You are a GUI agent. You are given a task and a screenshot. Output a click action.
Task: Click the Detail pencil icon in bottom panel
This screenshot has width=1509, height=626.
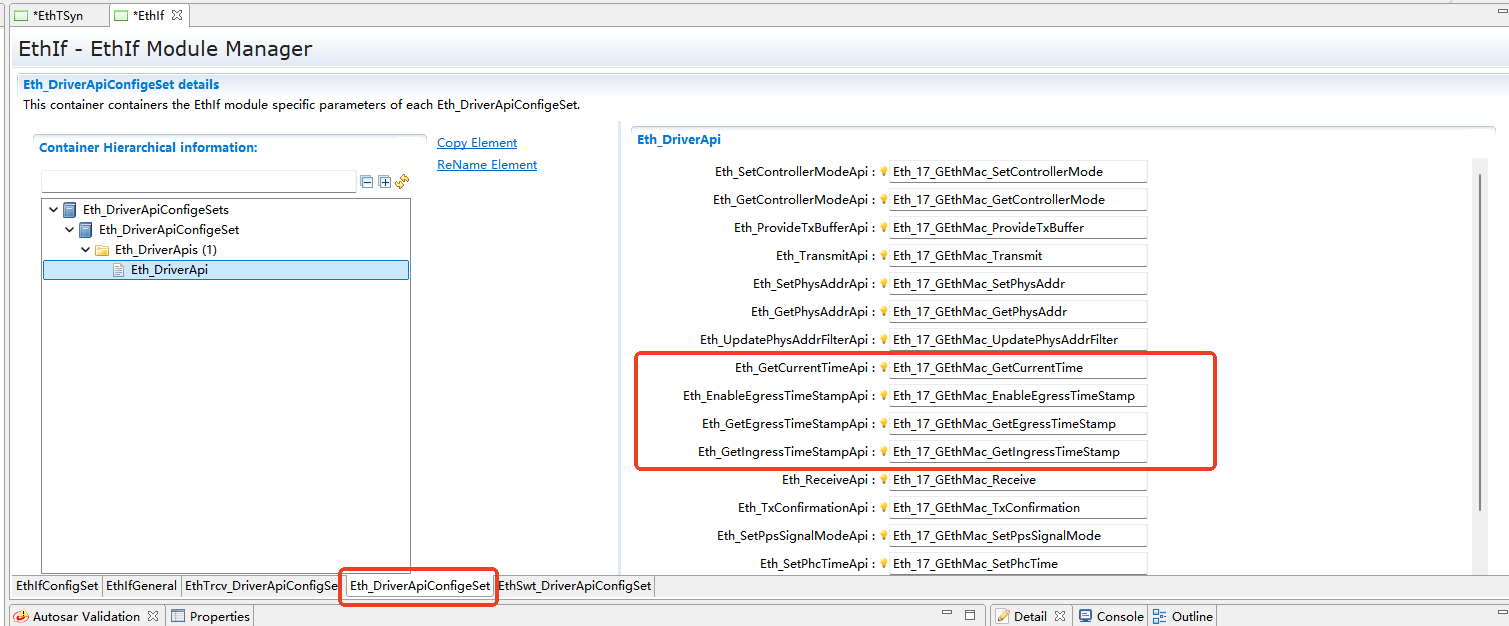click(1003, 616)
